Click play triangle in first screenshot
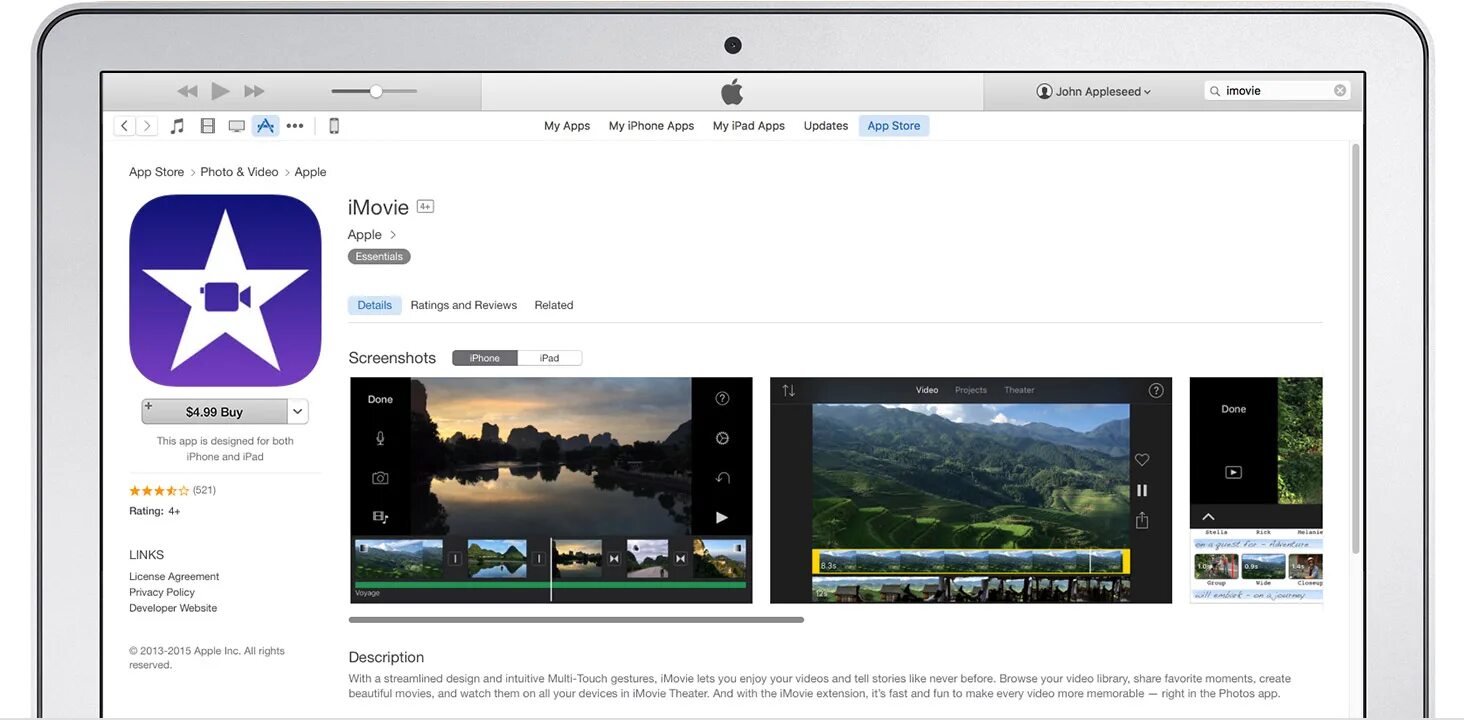The height and width of the screenshot is (720, 1464). 722,517
